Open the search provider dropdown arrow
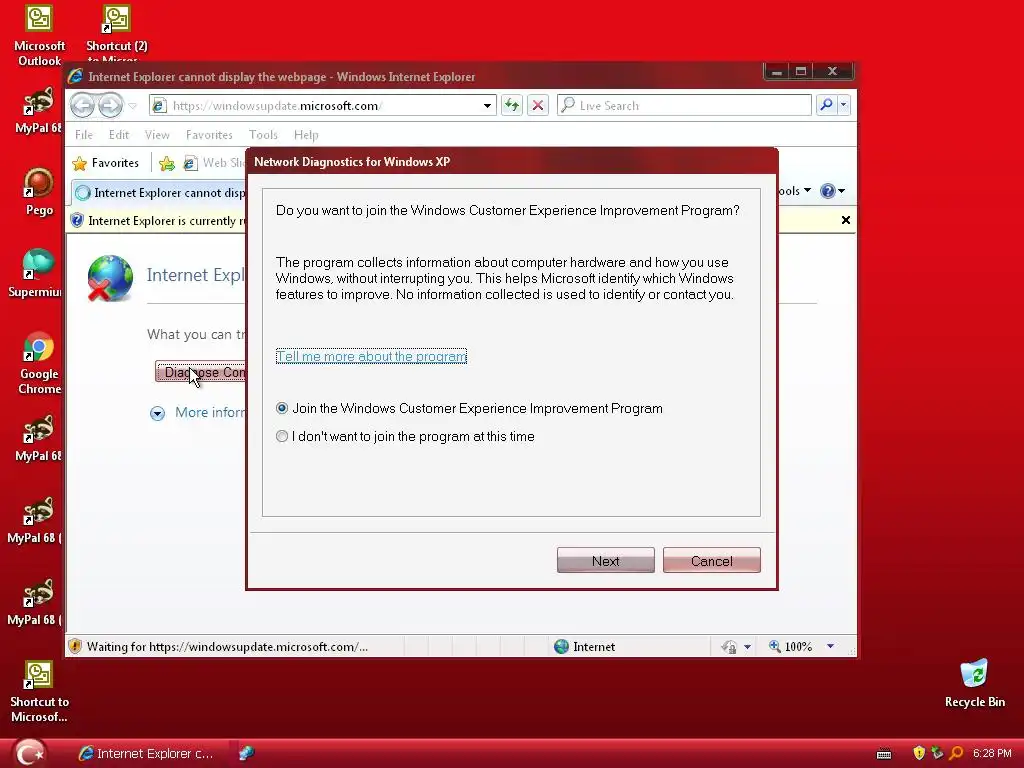Screen dimensions: 1024x768 pyautogui.click(x=844, y=105)
